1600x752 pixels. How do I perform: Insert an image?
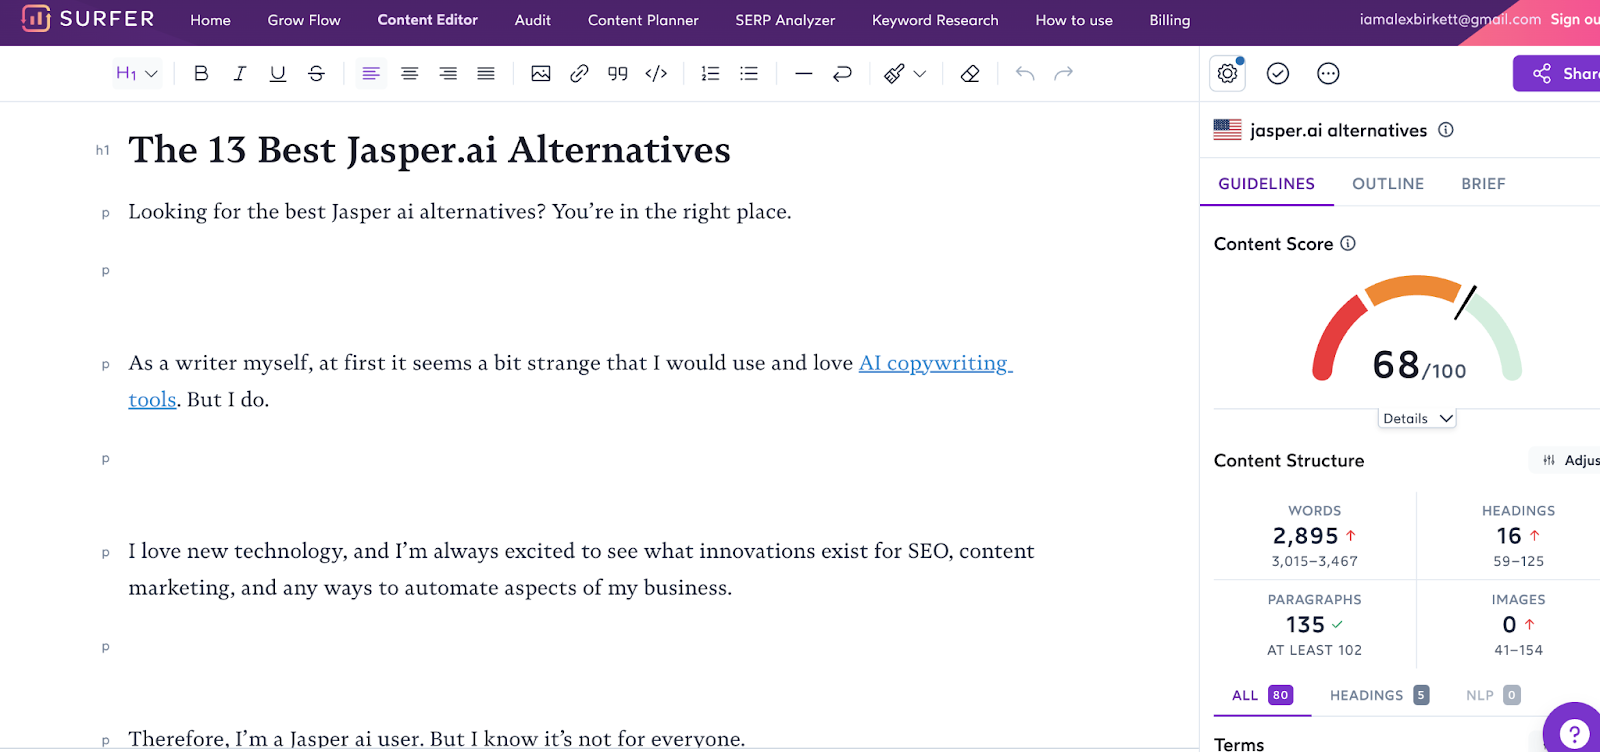(541, 73)
